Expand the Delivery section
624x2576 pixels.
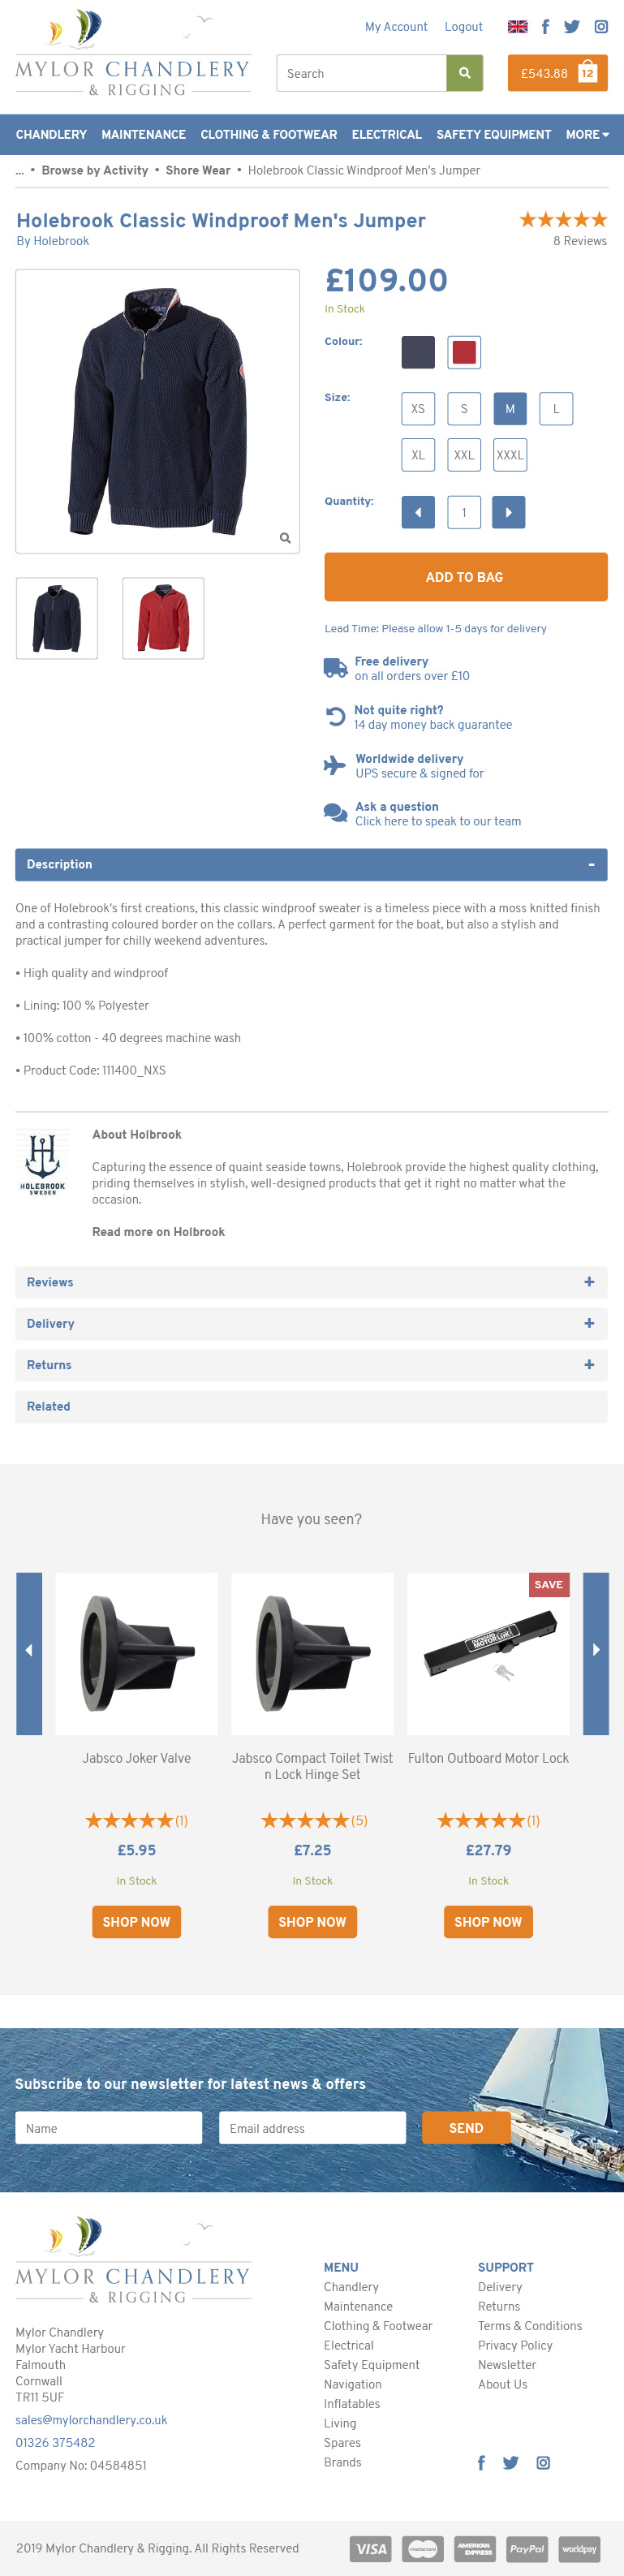[589, 1323]
